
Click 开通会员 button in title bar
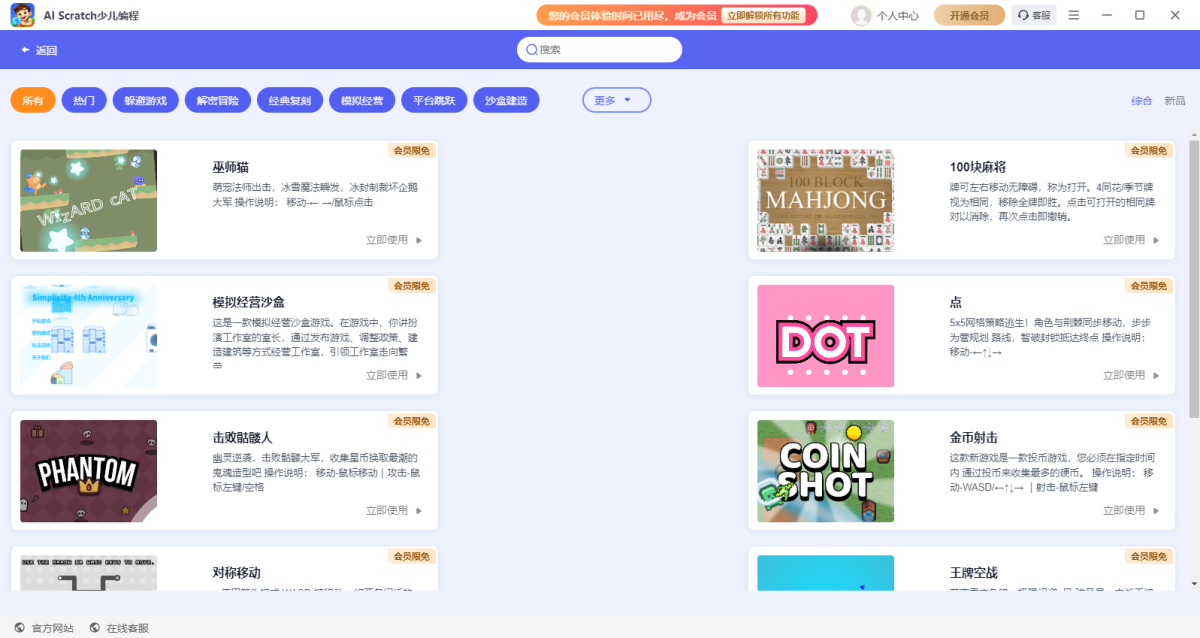(969, 15)
